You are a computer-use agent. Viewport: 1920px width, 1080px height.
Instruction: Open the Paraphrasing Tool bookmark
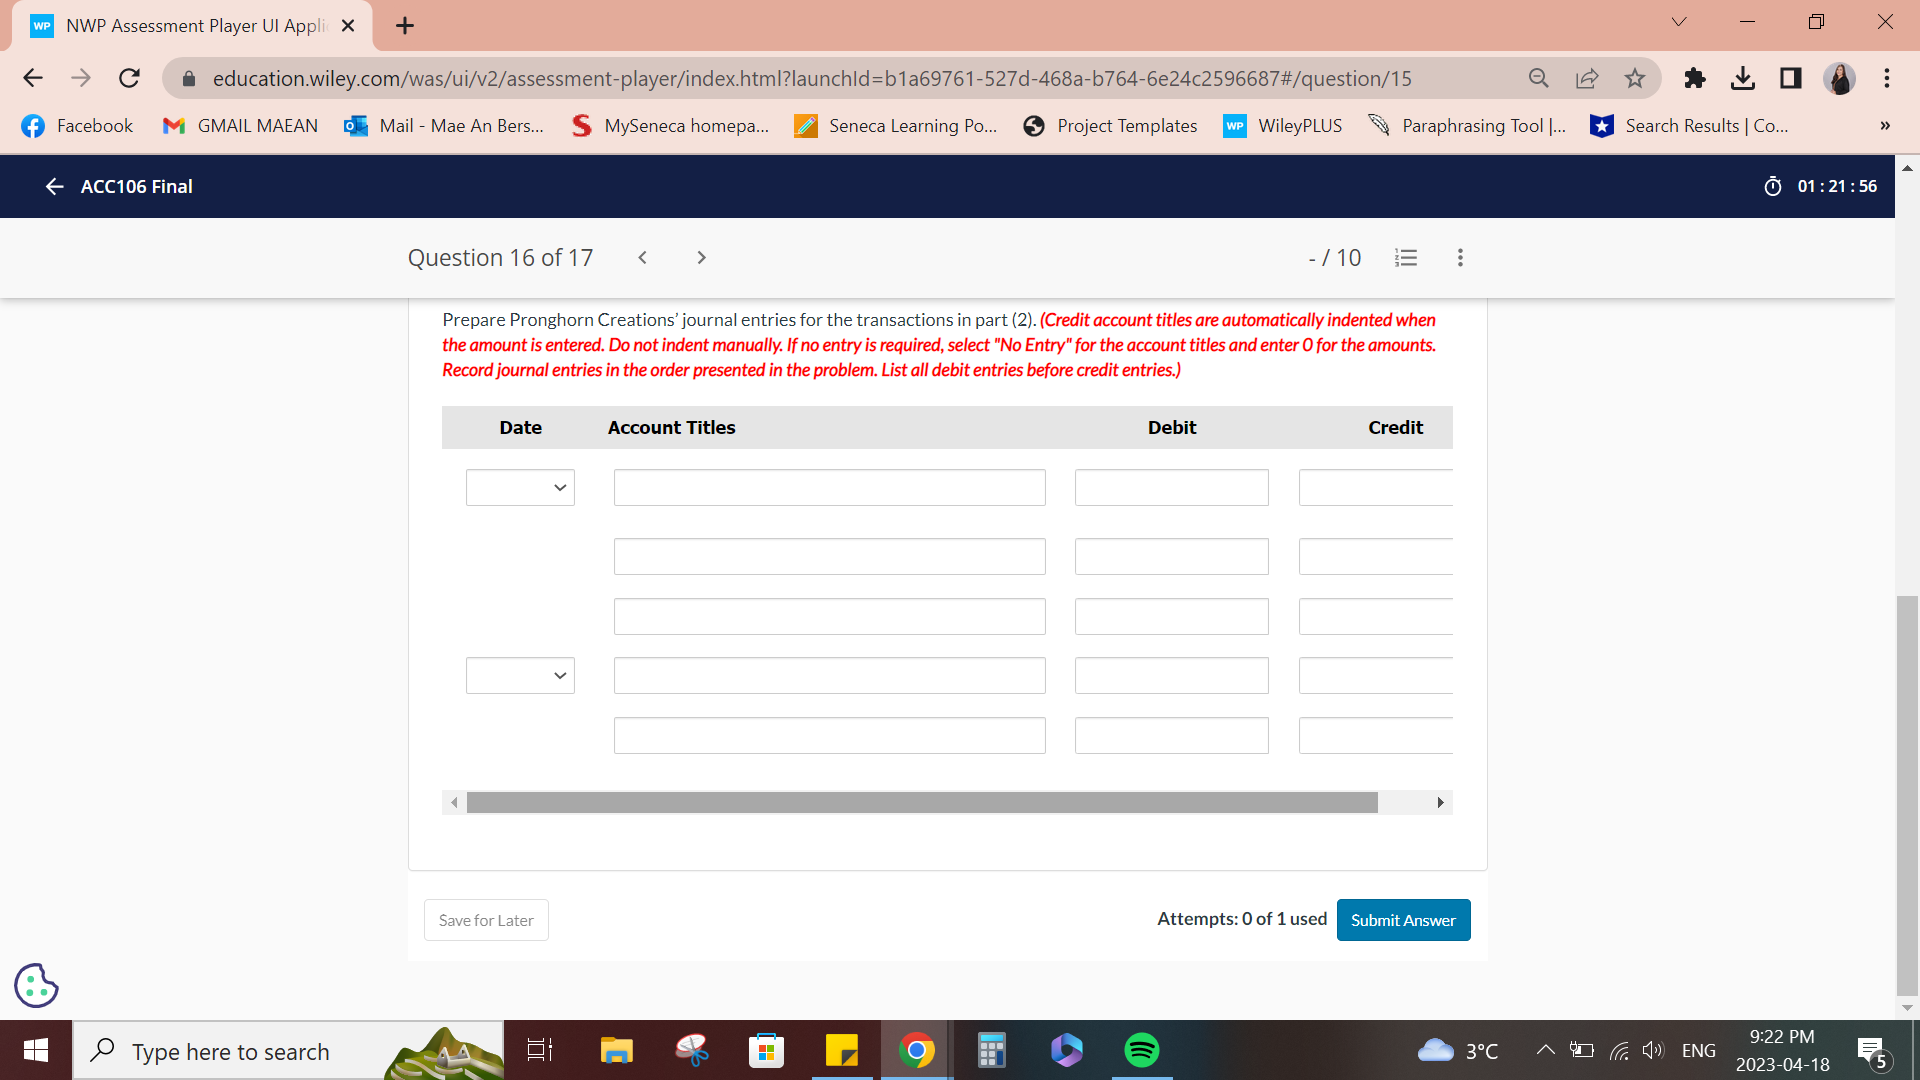click(x=1466, y=125)
